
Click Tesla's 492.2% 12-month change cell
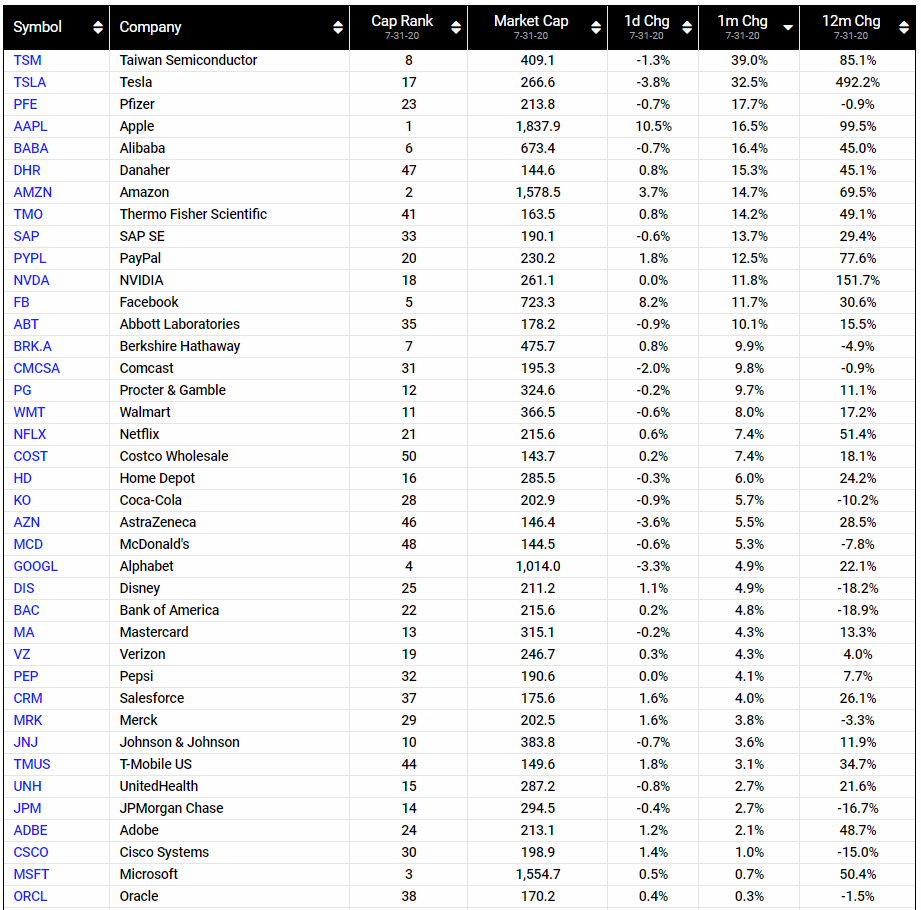(857, 82)
